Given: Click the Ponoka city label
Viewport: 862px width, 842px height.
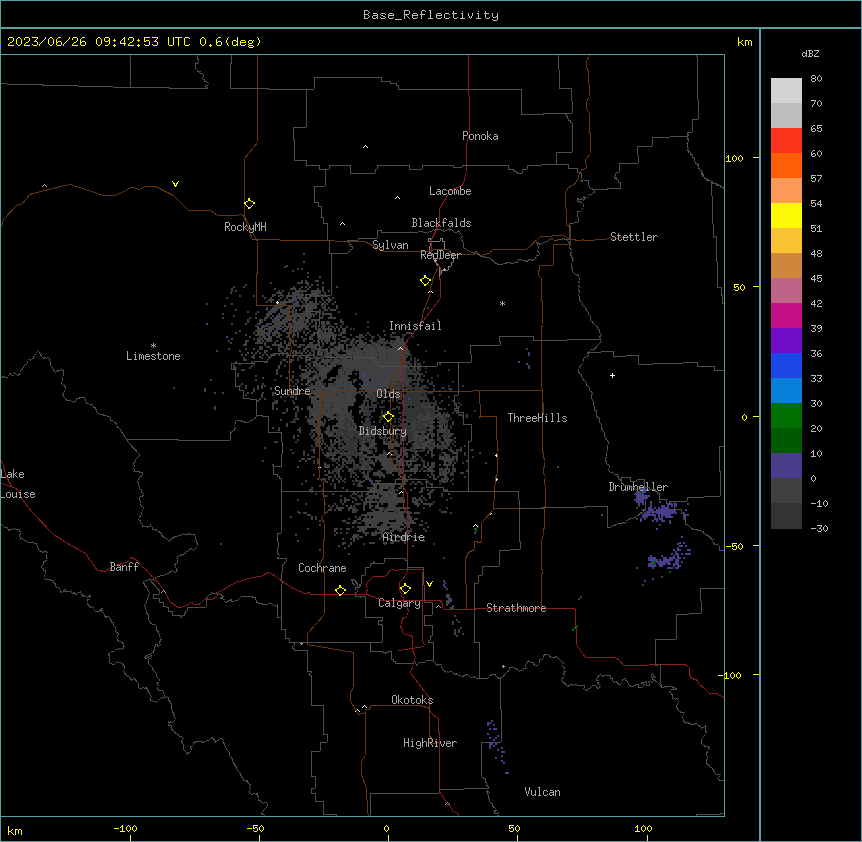Looking at the screenshot, I should click(x=480, y=136).
